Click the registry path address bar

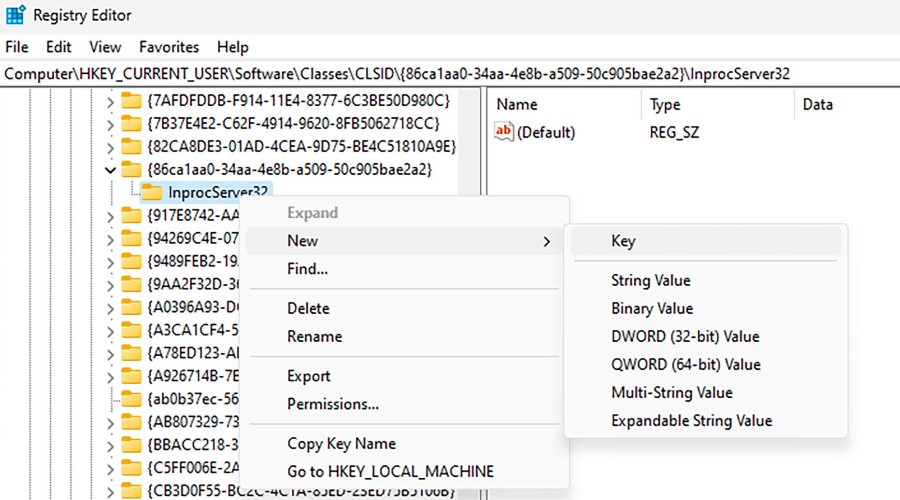coord(450,73)
